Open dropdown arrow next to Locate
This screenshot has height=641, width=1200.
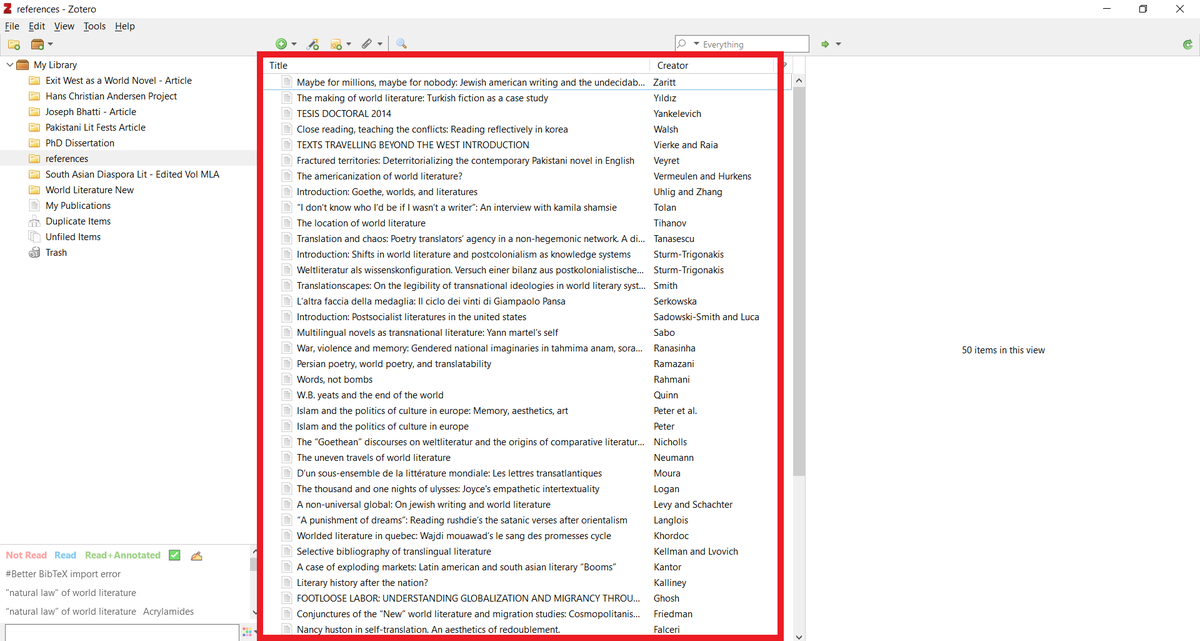[838, 44]
